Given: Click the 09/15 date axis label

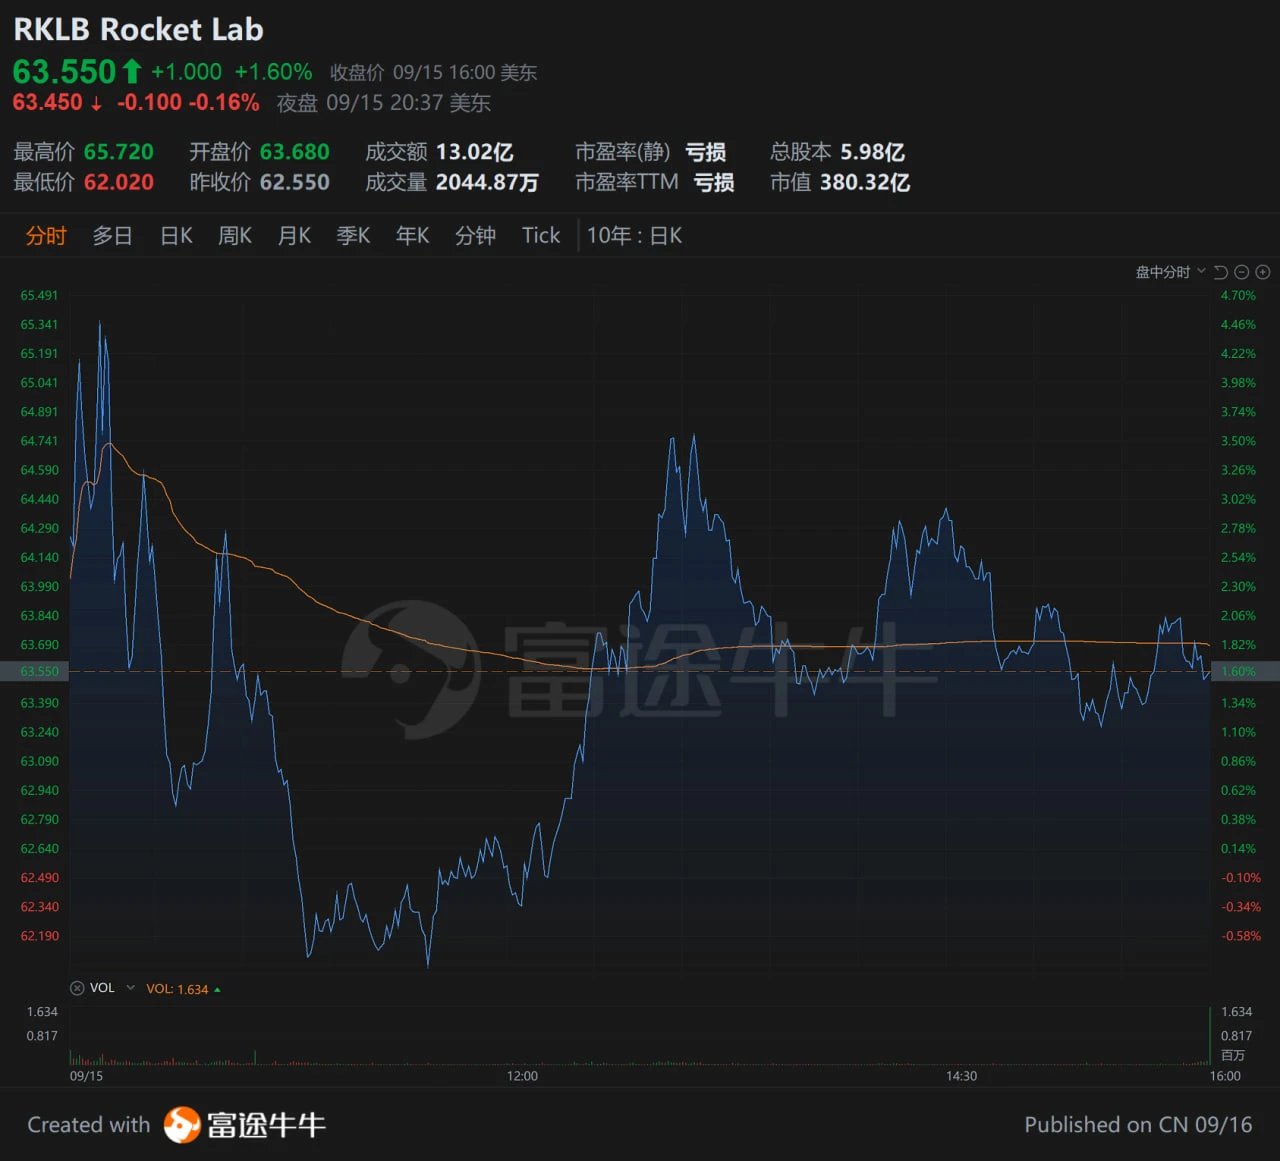Looking at the screenshot, I should click(x=86, y=1076).
